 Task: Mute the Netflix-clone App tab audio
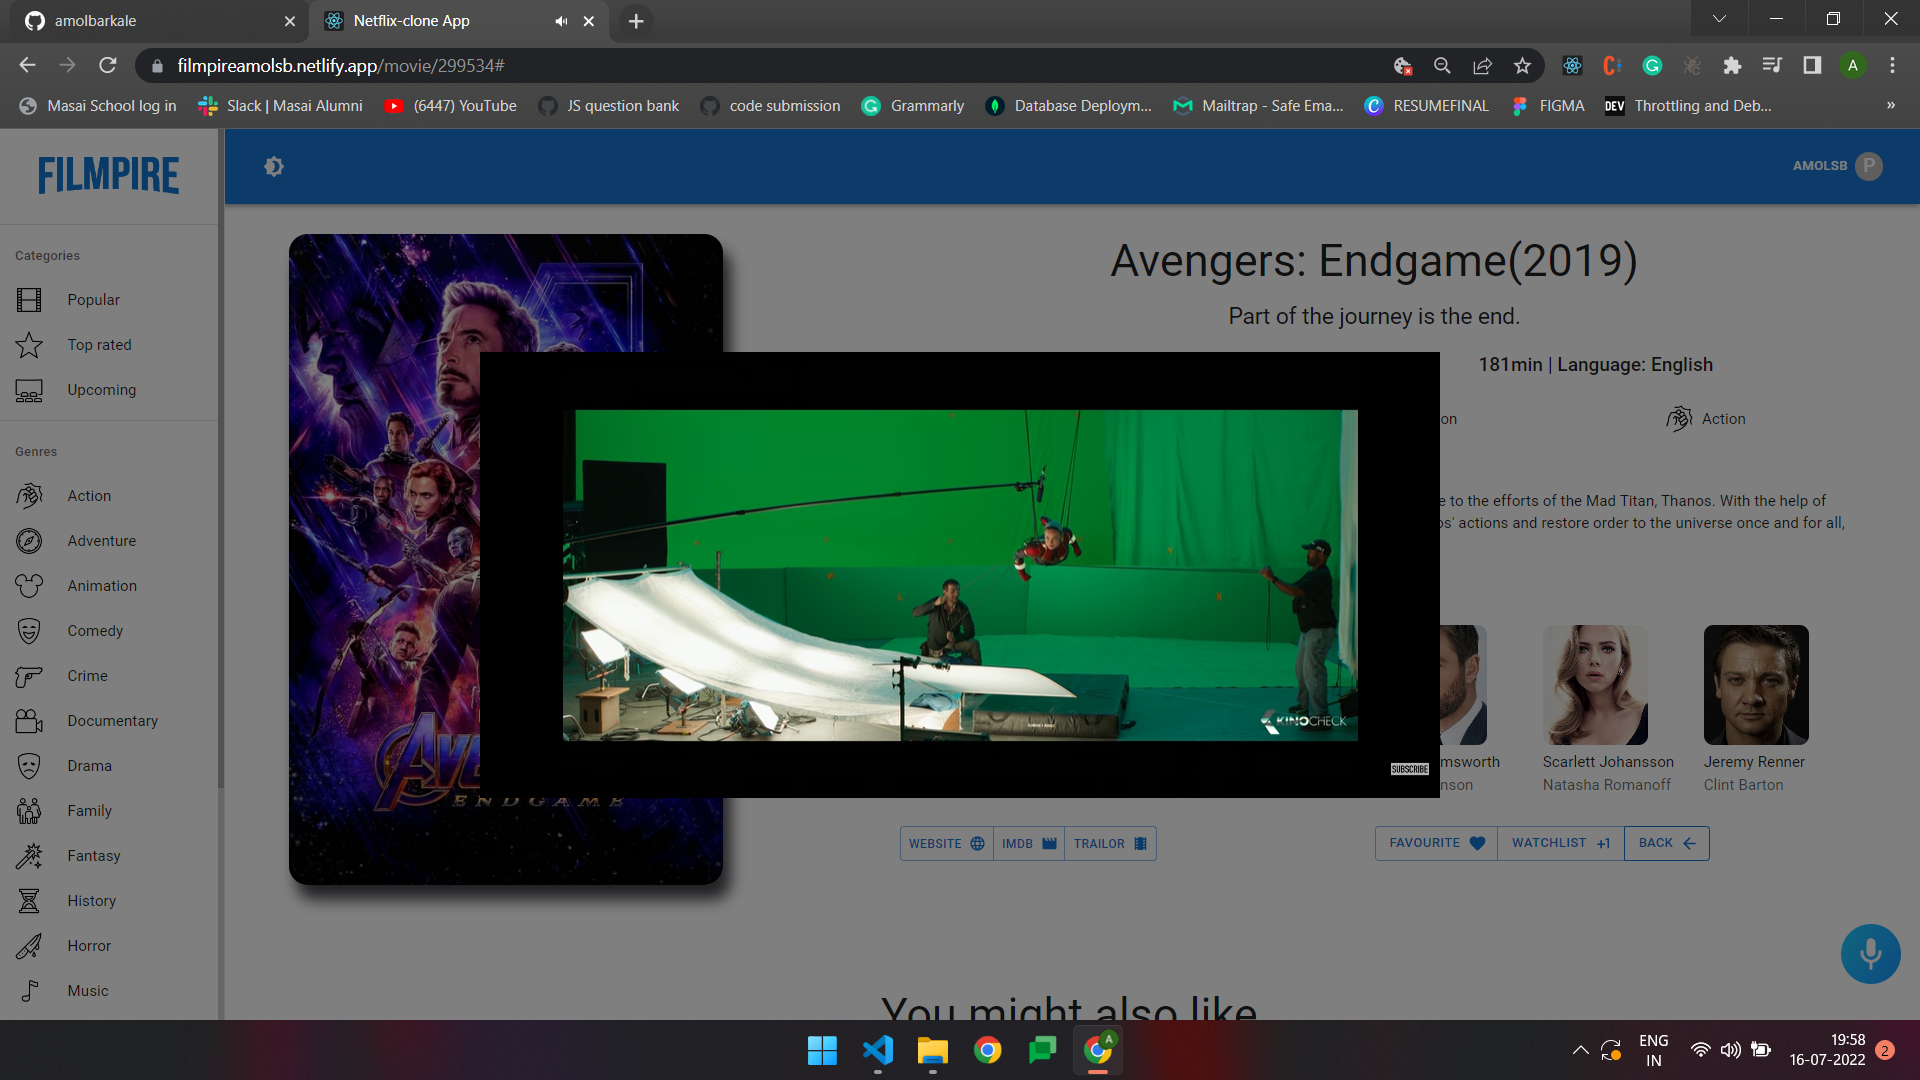[x=561, y=21]
